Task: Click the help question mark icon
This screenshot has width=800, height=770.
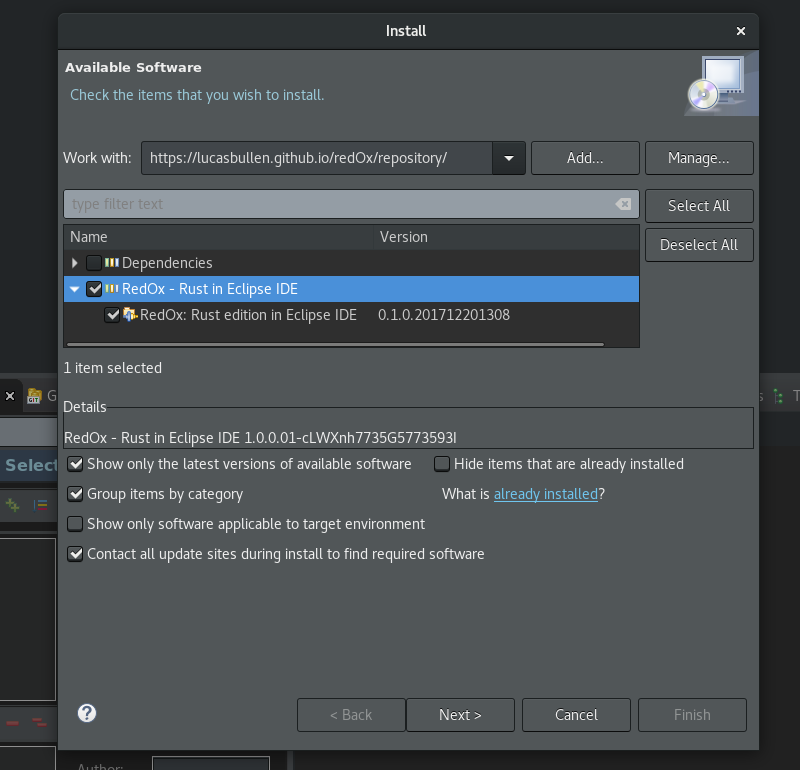Action: tap(87, 713)
